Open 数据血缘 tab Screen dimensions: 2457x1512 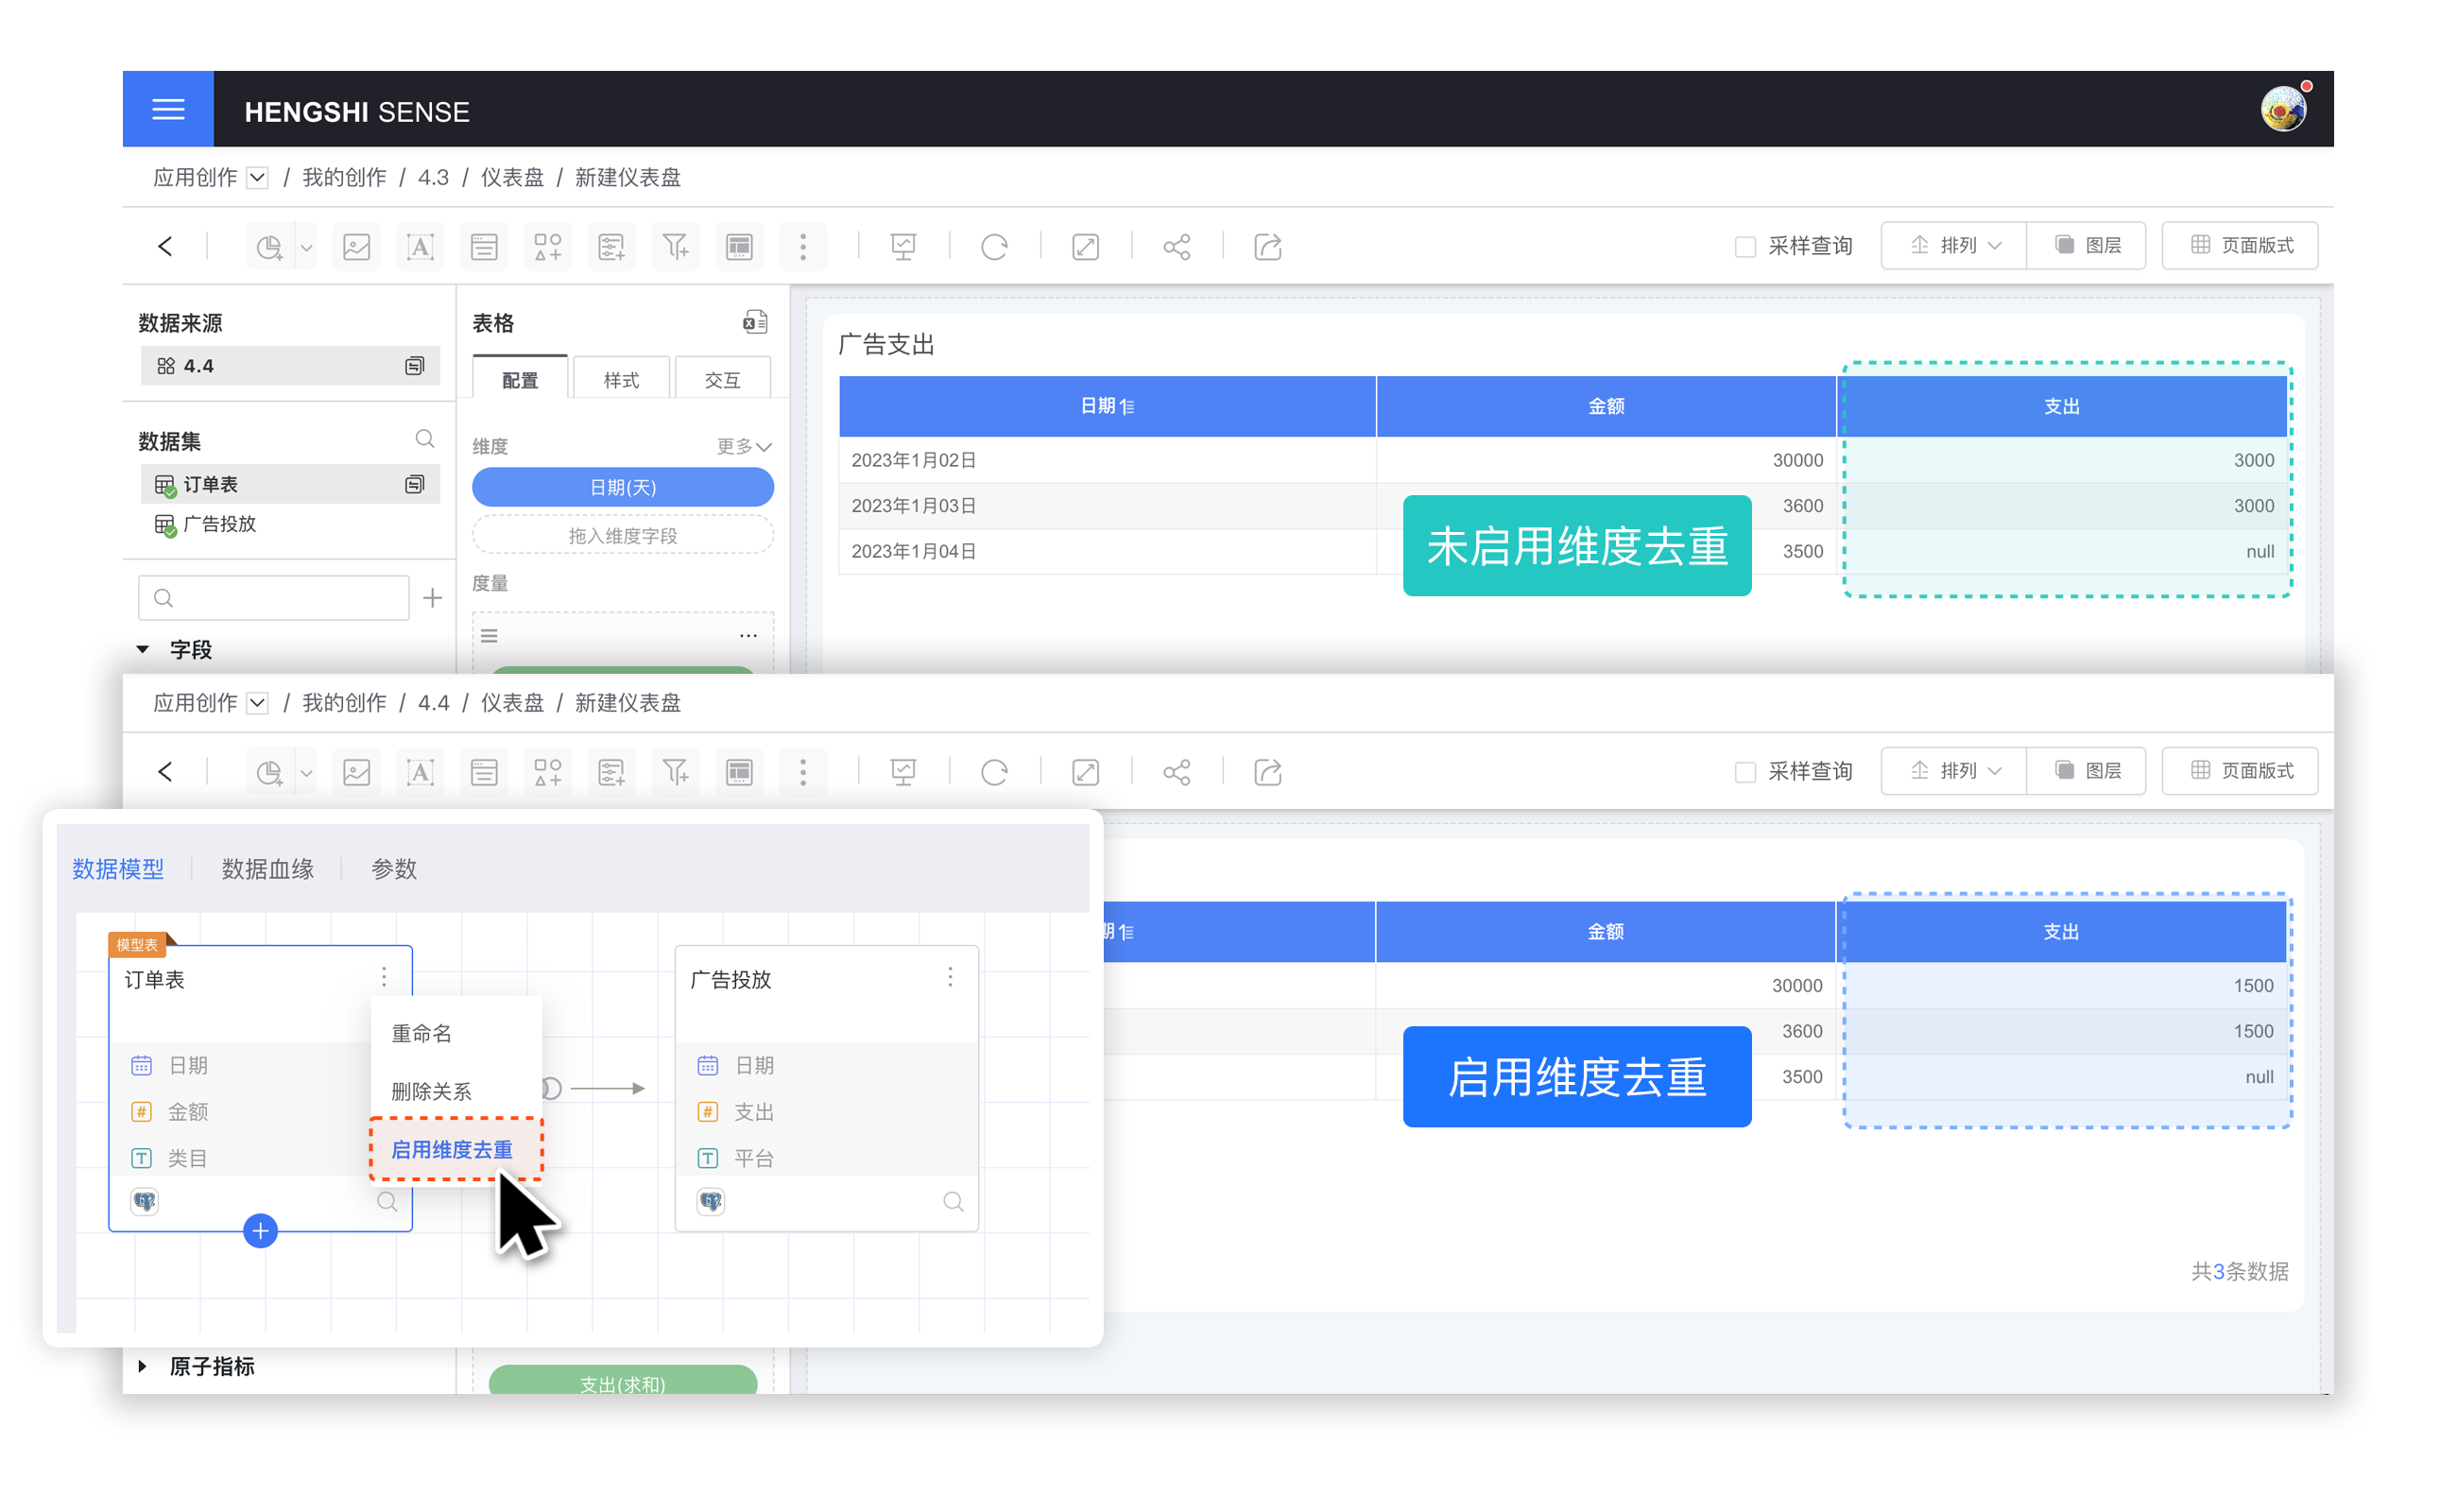pos(267,869)
